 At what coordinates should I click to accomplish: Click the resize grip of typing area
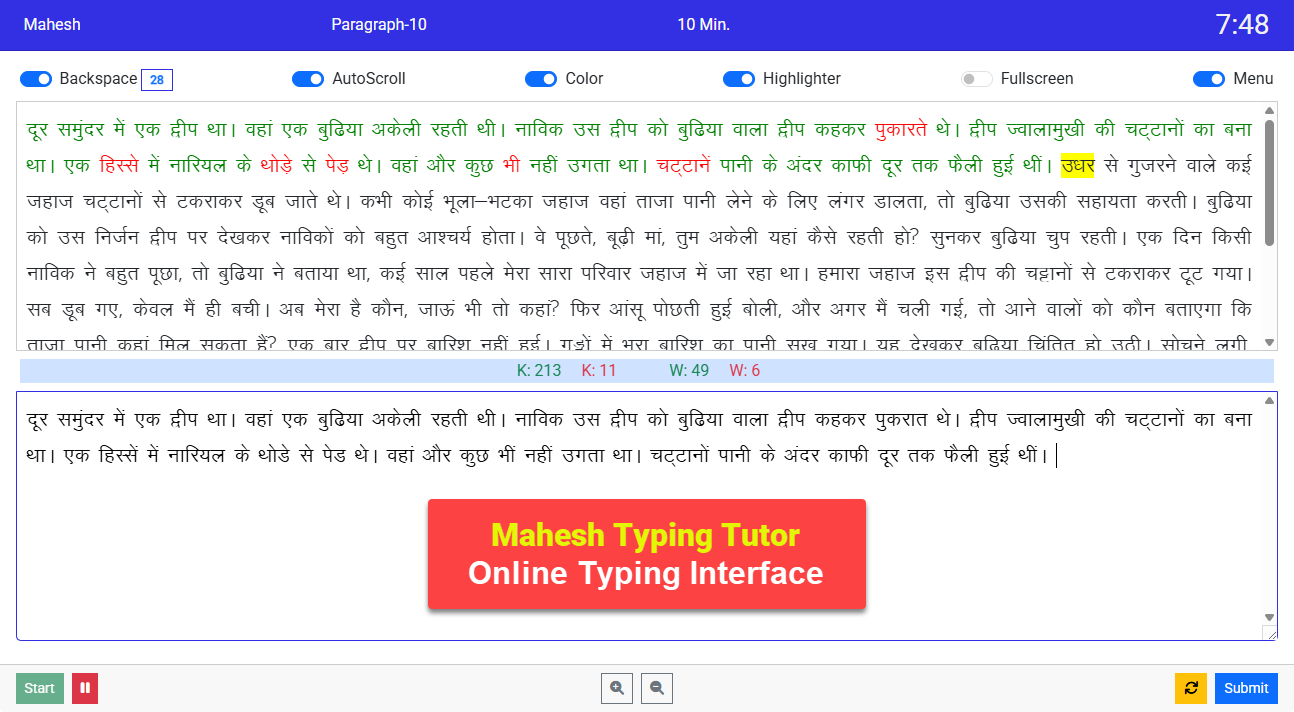[x=1270, y=633]
